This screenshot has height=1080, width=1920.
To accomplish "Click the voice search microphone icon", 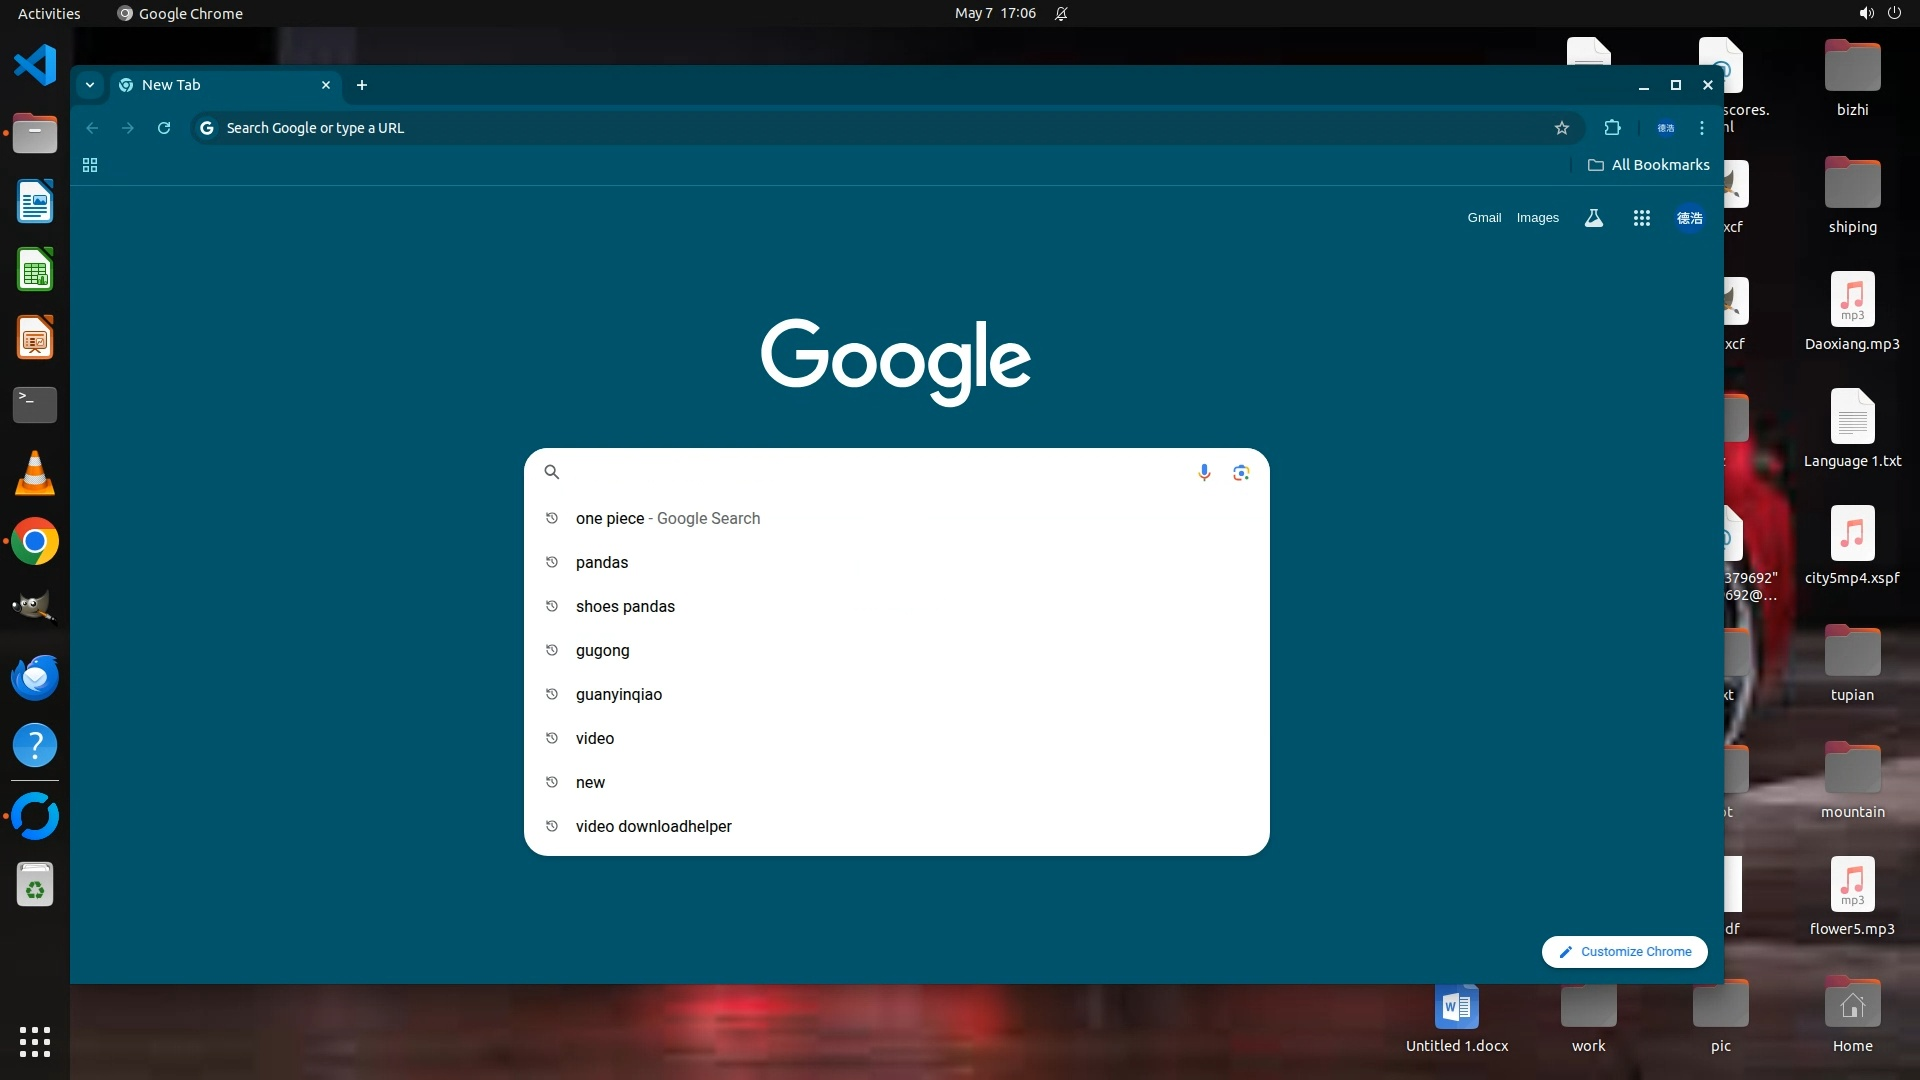I will (x=1204, y=472).
